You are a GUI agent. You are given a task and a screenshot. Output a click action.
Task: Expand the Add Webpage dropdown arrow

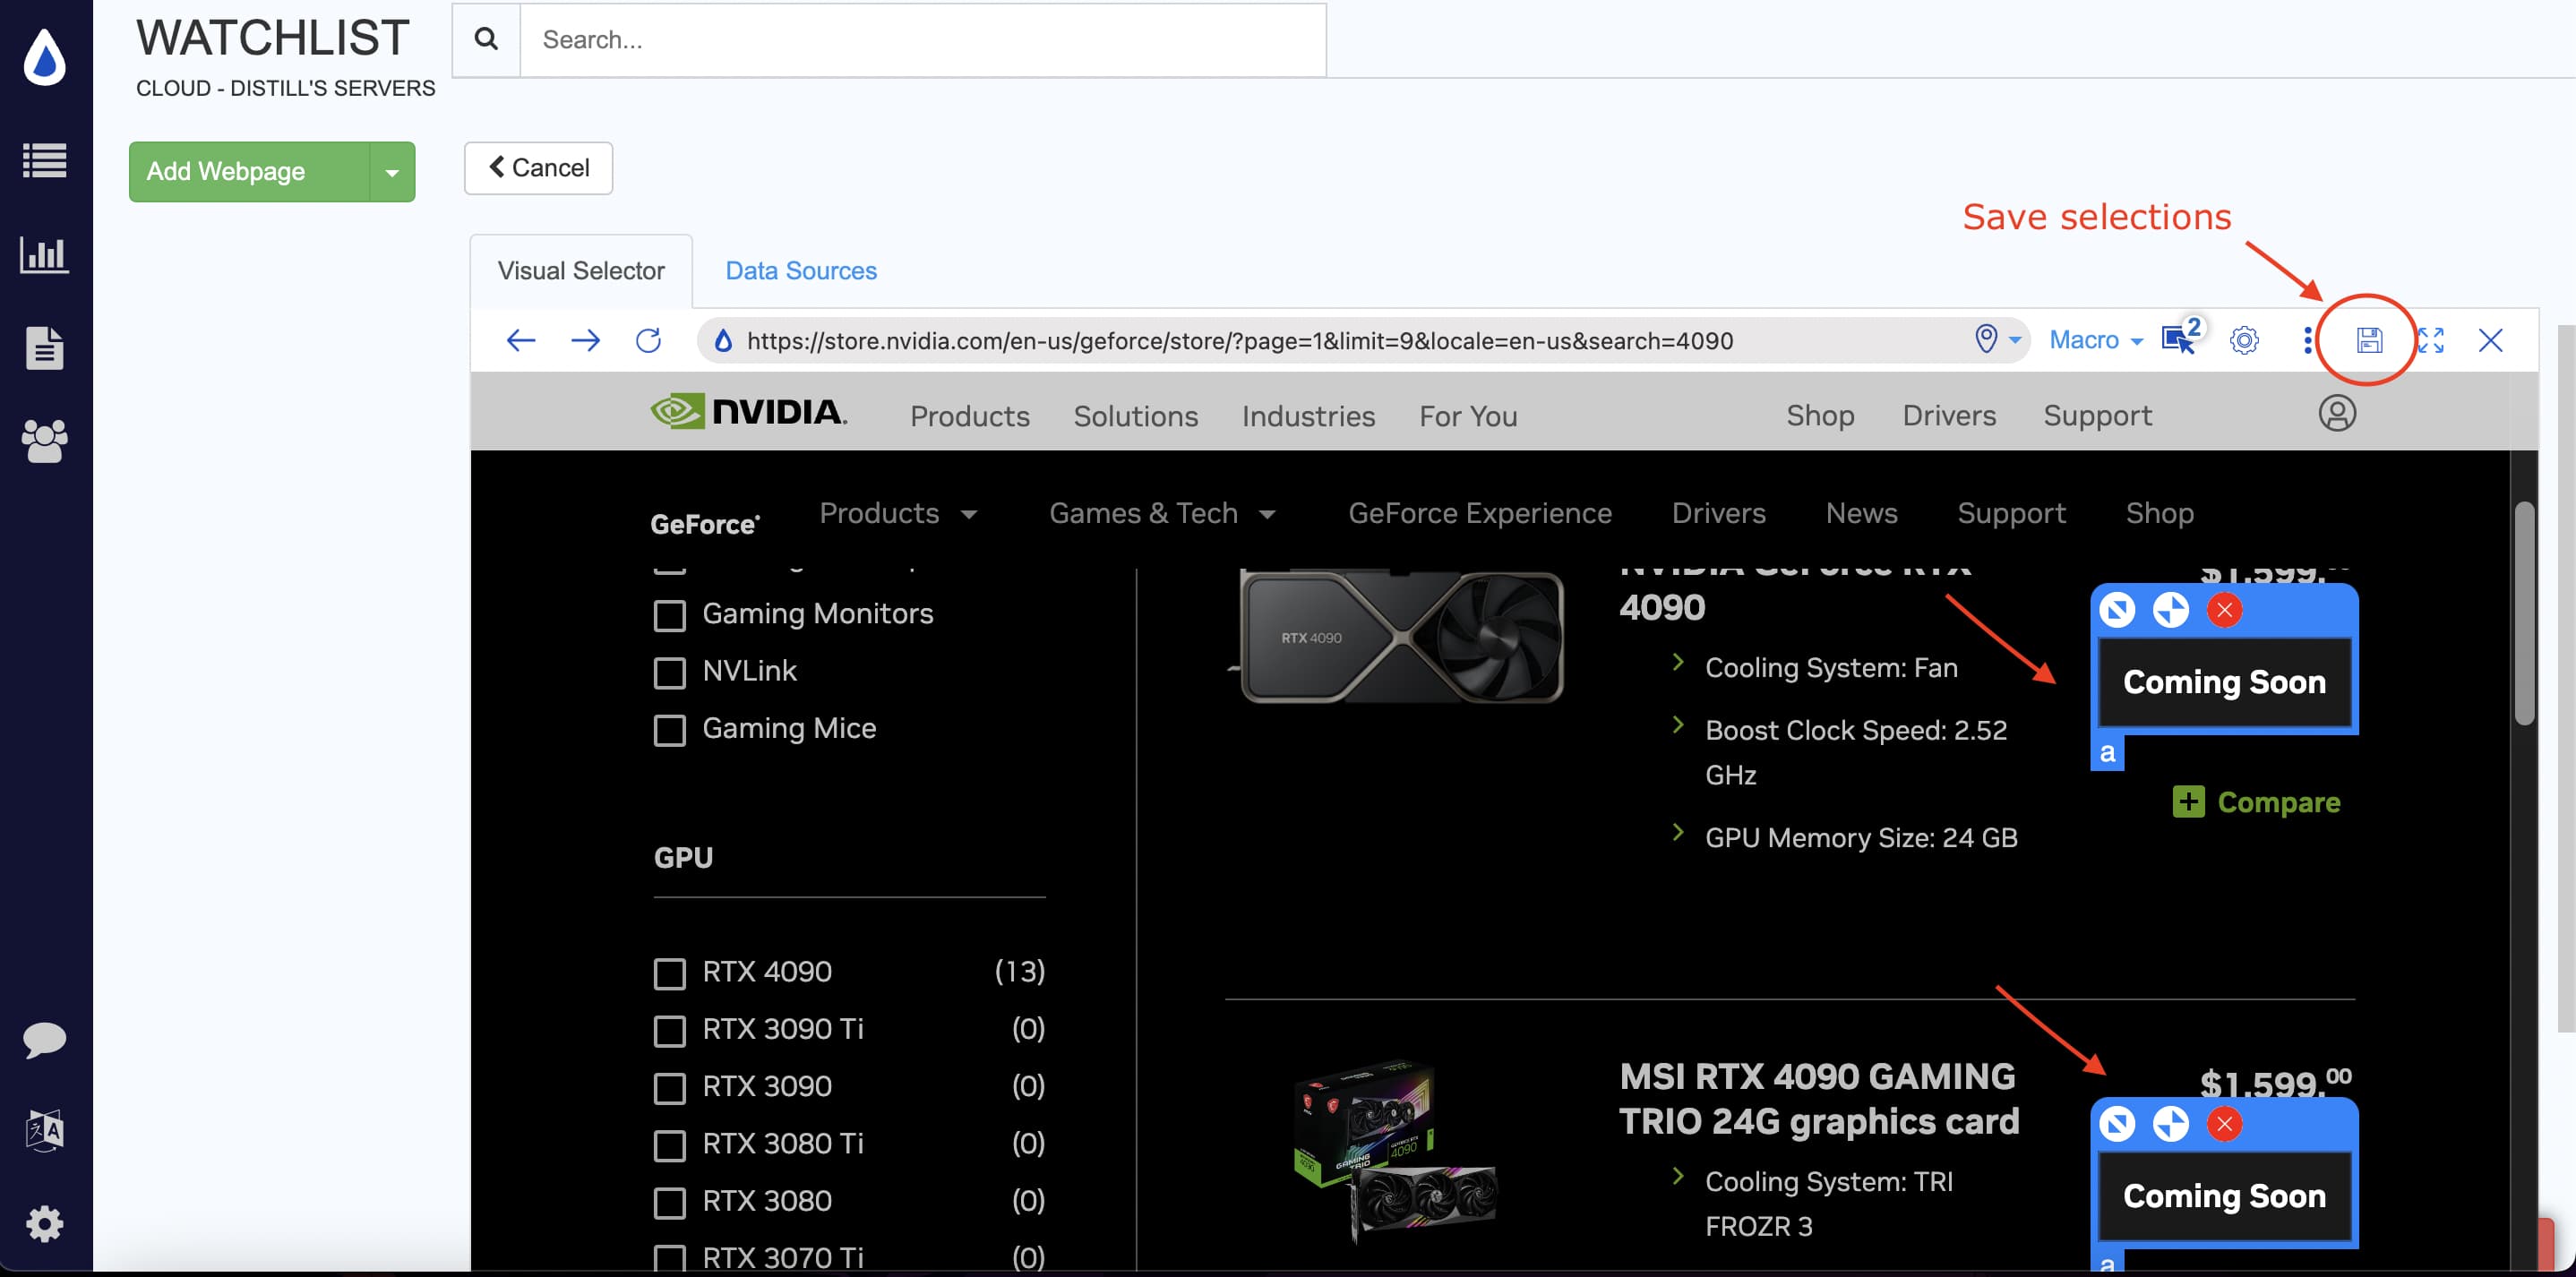(392, 172)
